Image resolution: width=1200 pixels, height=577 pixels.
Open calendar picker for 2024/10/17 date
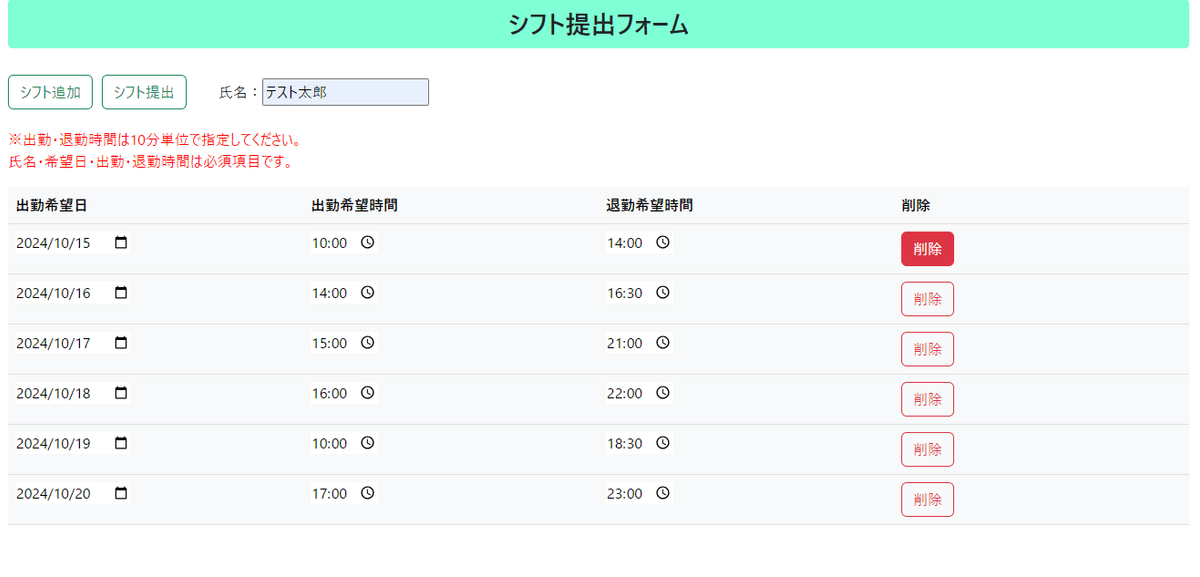[121, 343]
